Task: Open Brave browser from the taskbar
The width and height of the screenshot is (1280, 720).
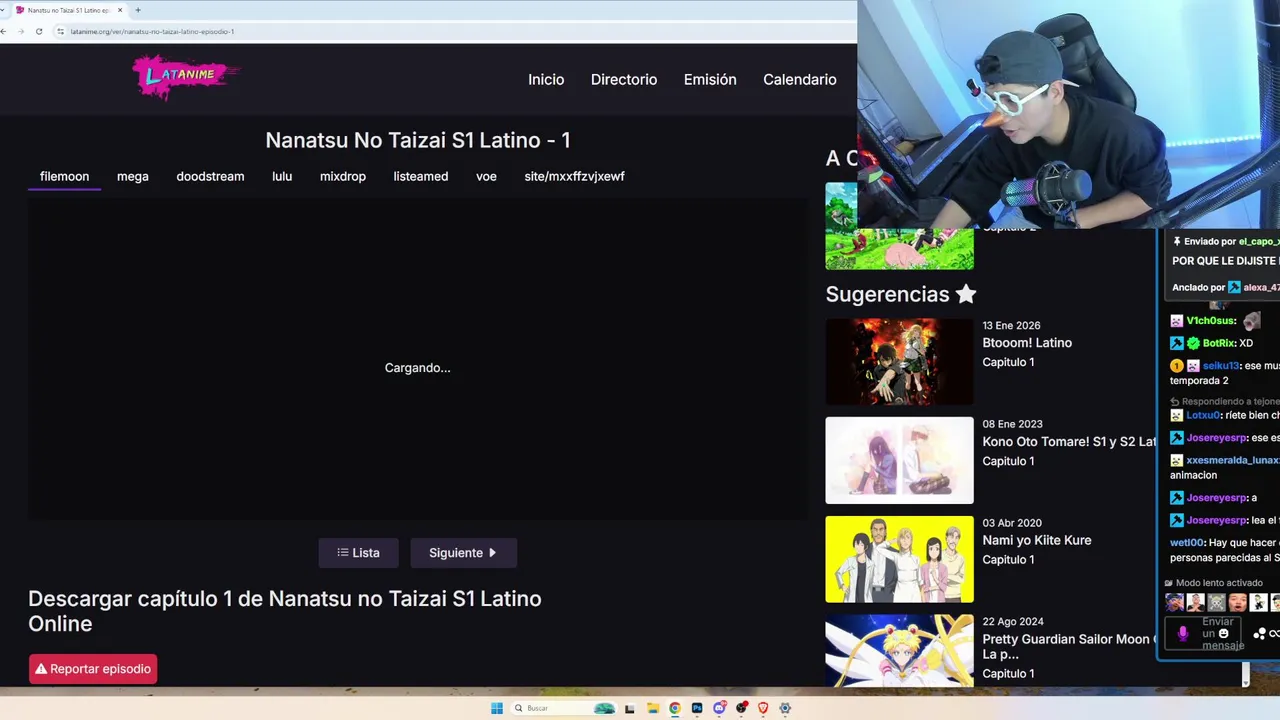Action: coord(763,708)
